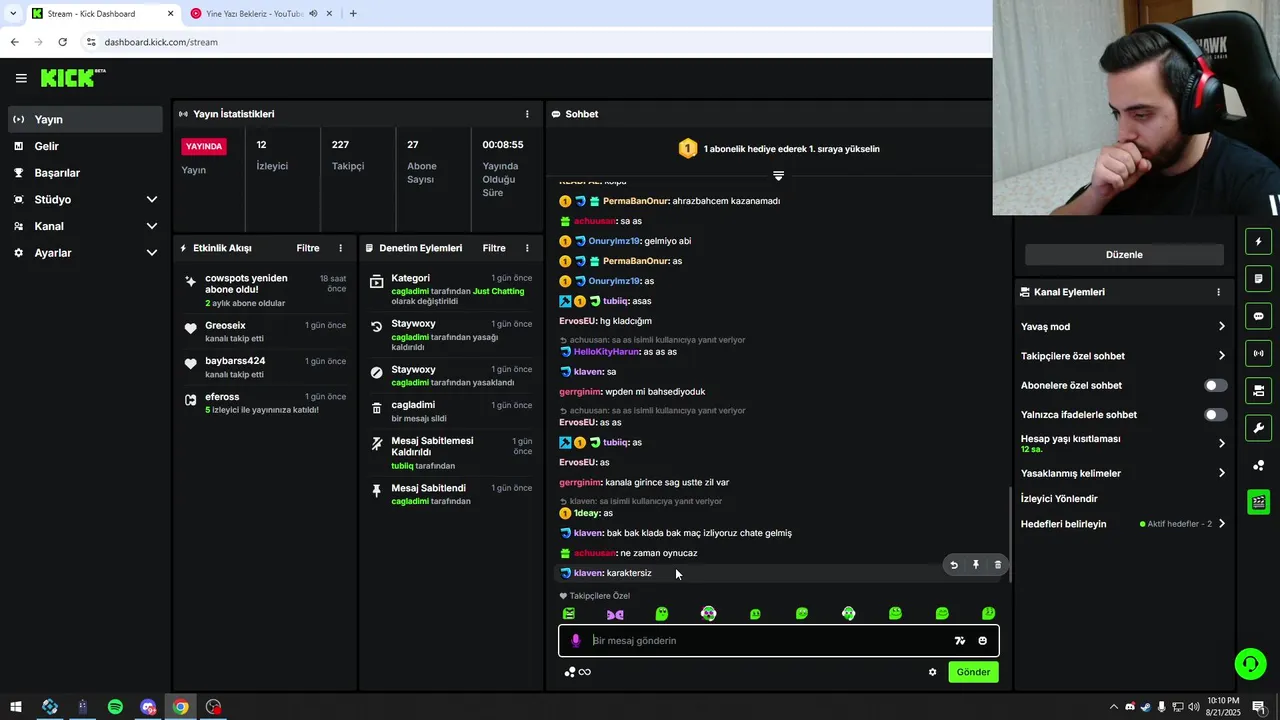Open Yayın İstatistikleri three-dot menu
Viewport: 1280px width, 720px height.
527,114
